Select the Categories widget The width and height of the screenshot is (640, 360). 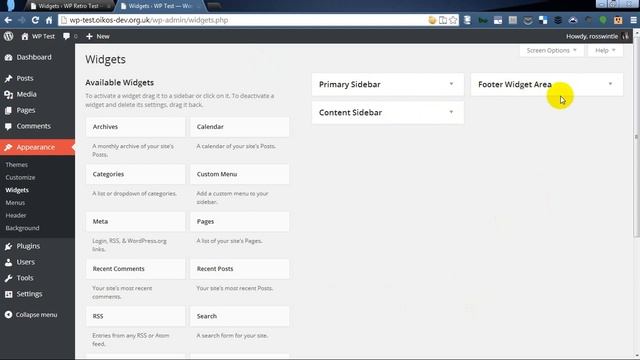[136, 174]
